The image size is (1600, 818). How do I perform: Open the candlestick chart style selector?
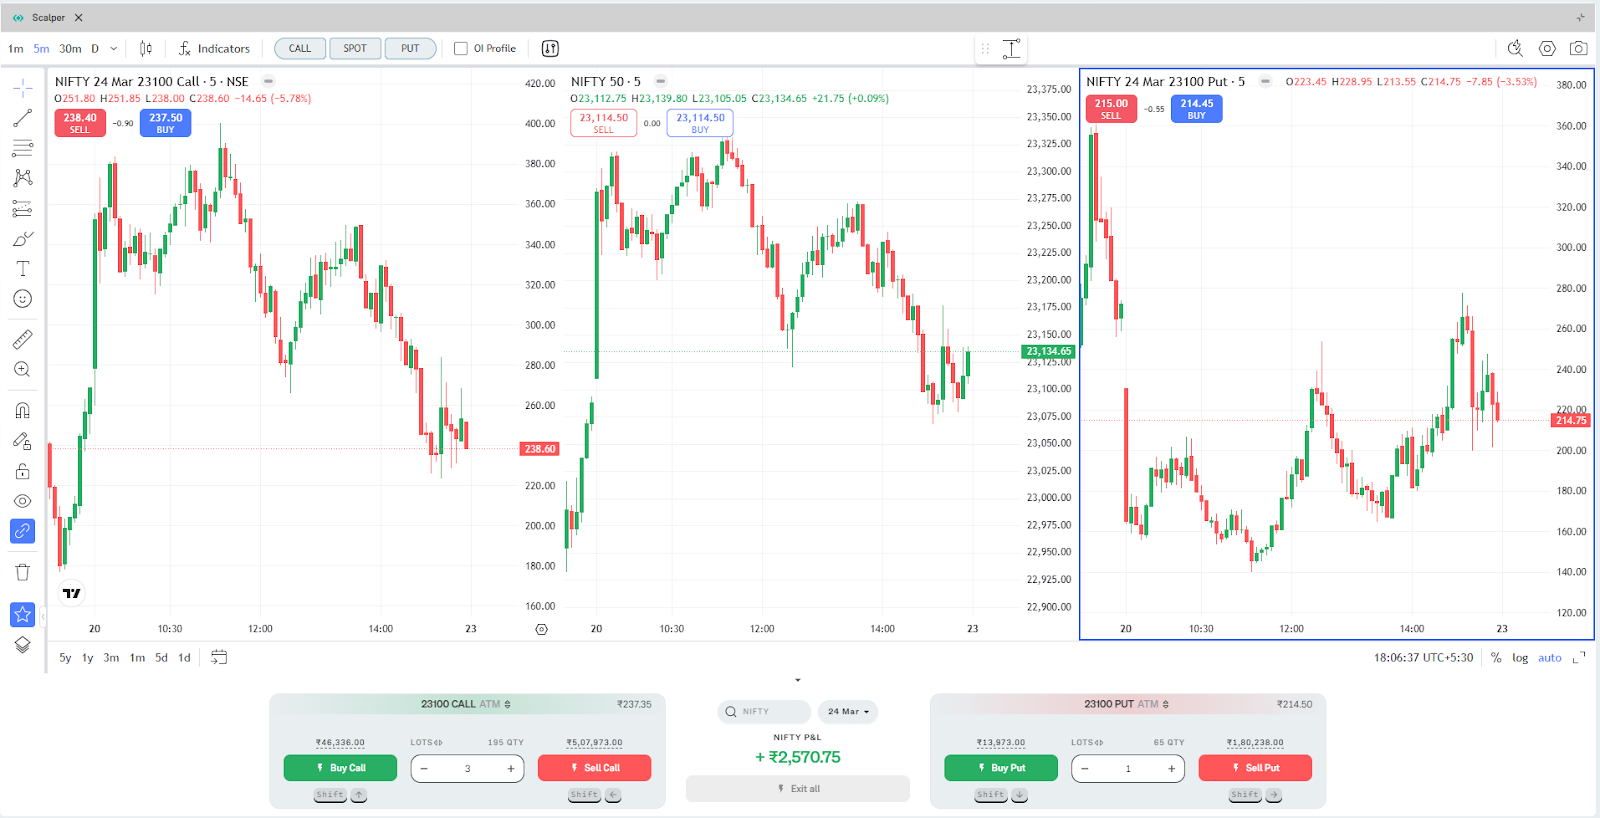pos(146,48)
